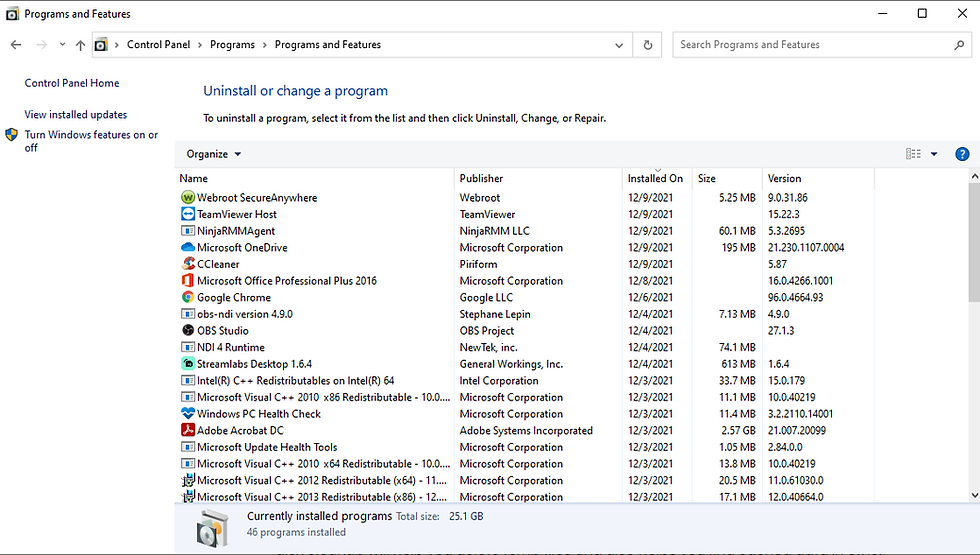Click the obs-ndi version 4.9.0 icon

188,314
